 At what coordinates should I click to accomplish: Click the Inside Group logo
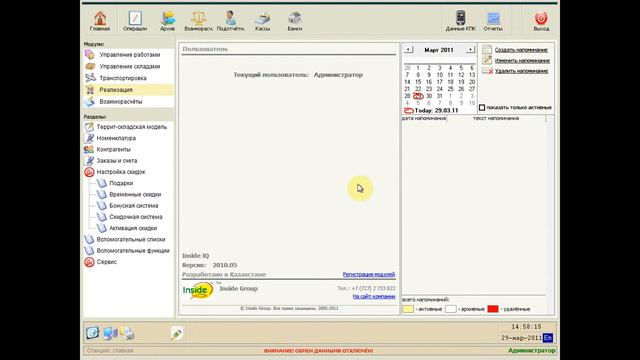198,290
